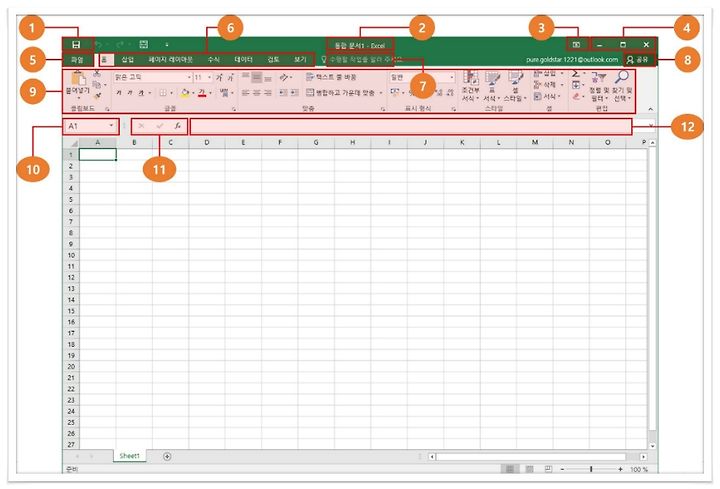Click the 붙여넣기 (Paste) clipboard icon
Viewport: 720px width, 489px height.
coord(78,79)
